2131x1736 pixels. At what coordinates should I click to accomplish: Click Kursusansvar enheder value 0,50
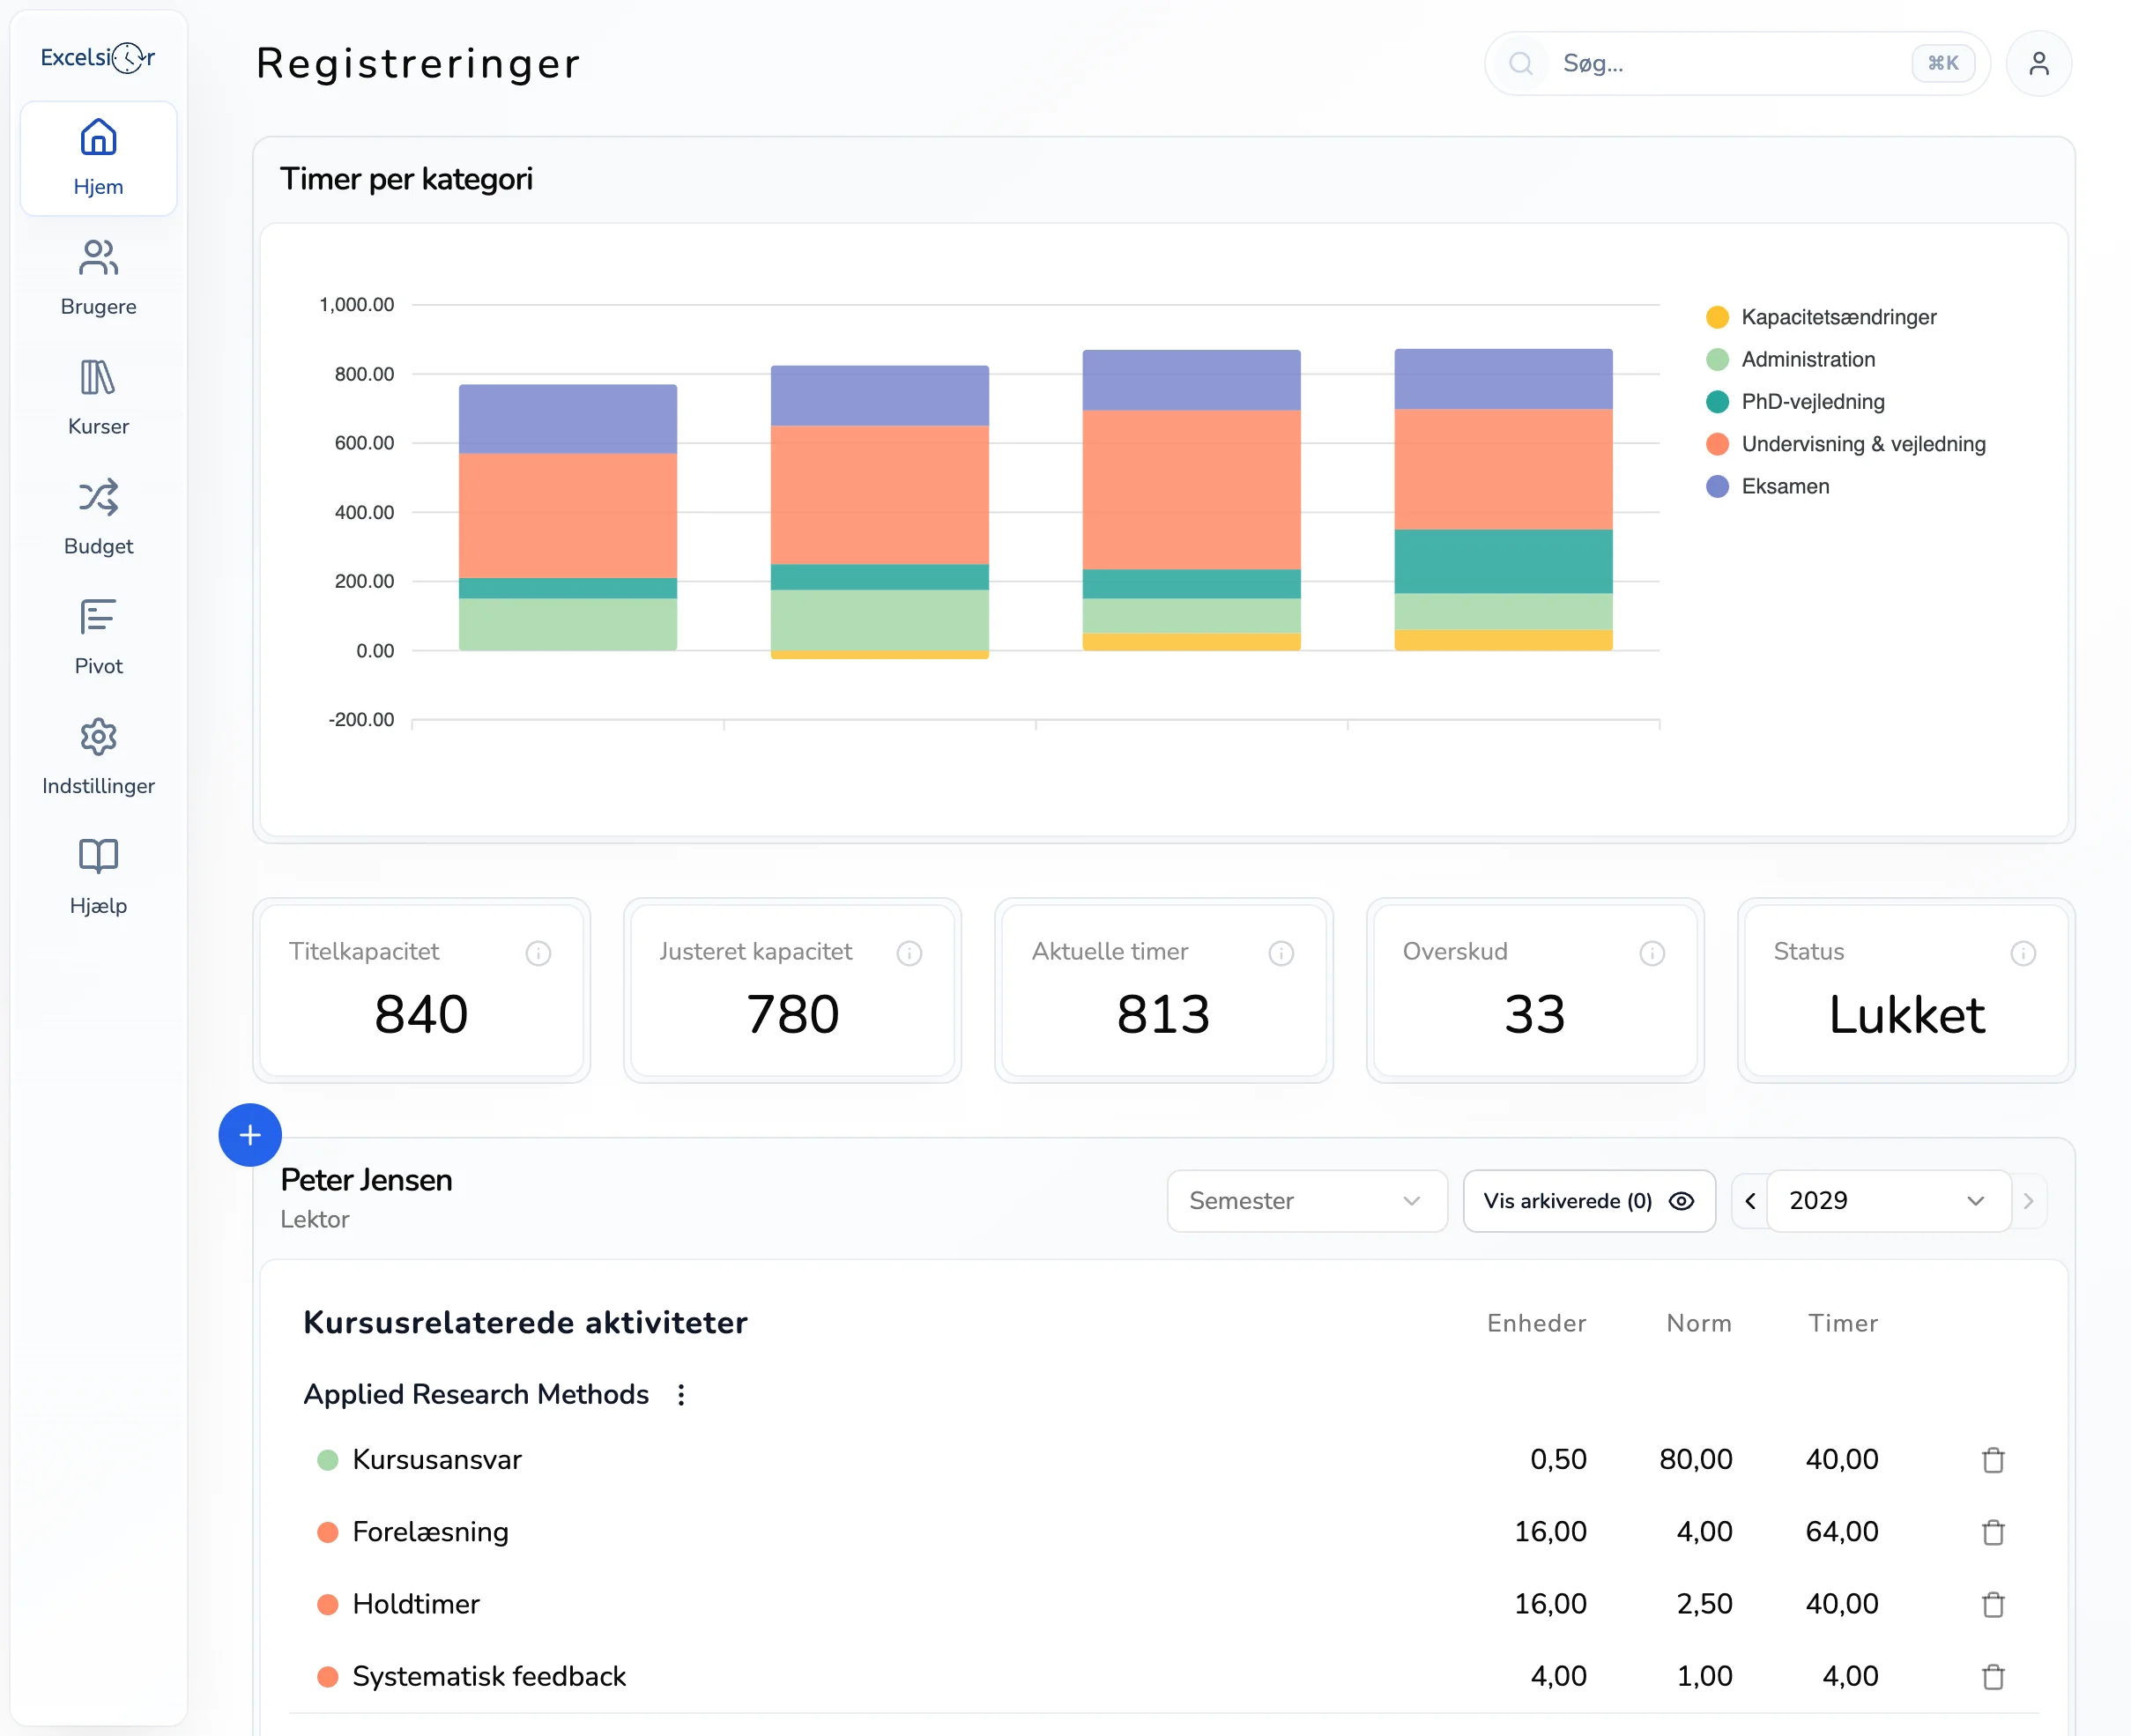coord(1558,1459)
